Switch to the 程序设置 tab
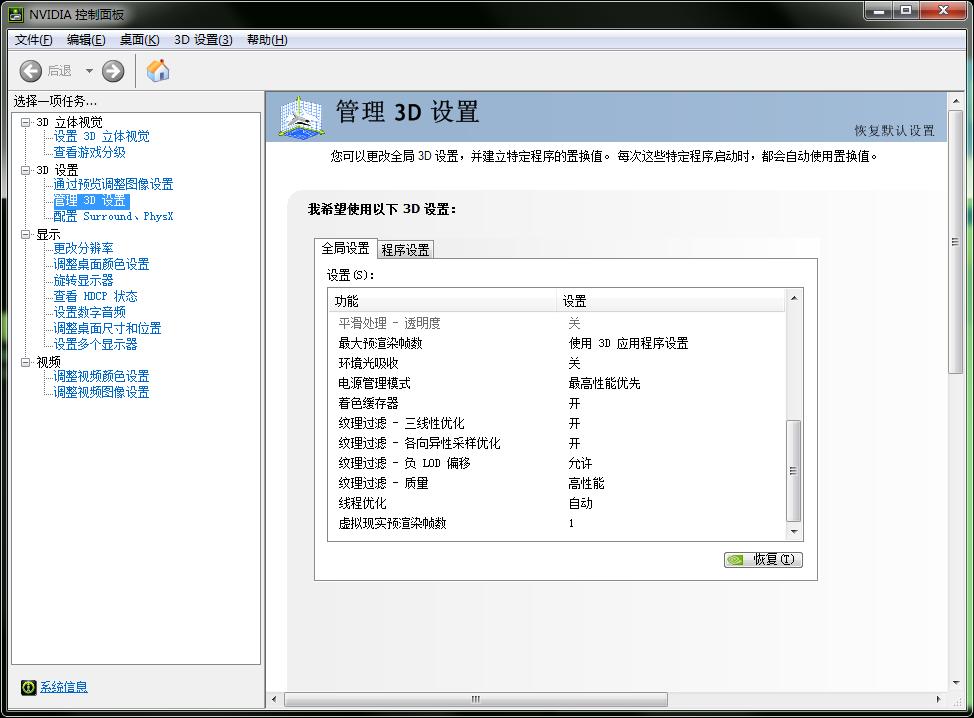This screenshot has height=718, width=974. pyautogui.click(x=405, y=250)
